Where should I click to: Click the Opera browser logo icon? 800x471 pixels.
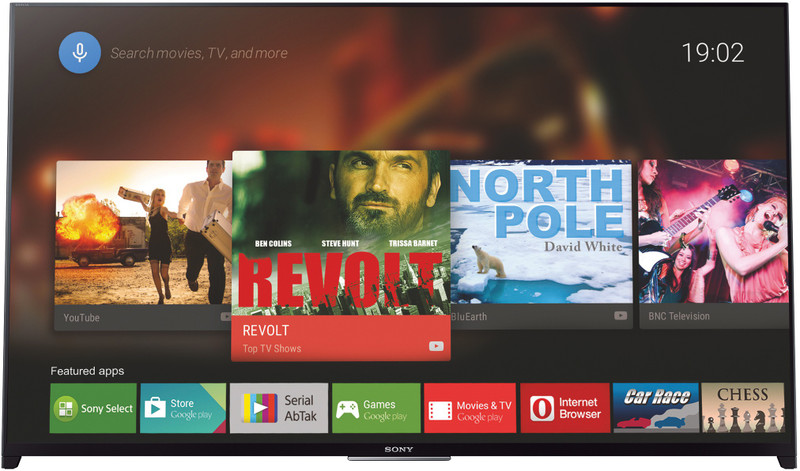(542, 409)
